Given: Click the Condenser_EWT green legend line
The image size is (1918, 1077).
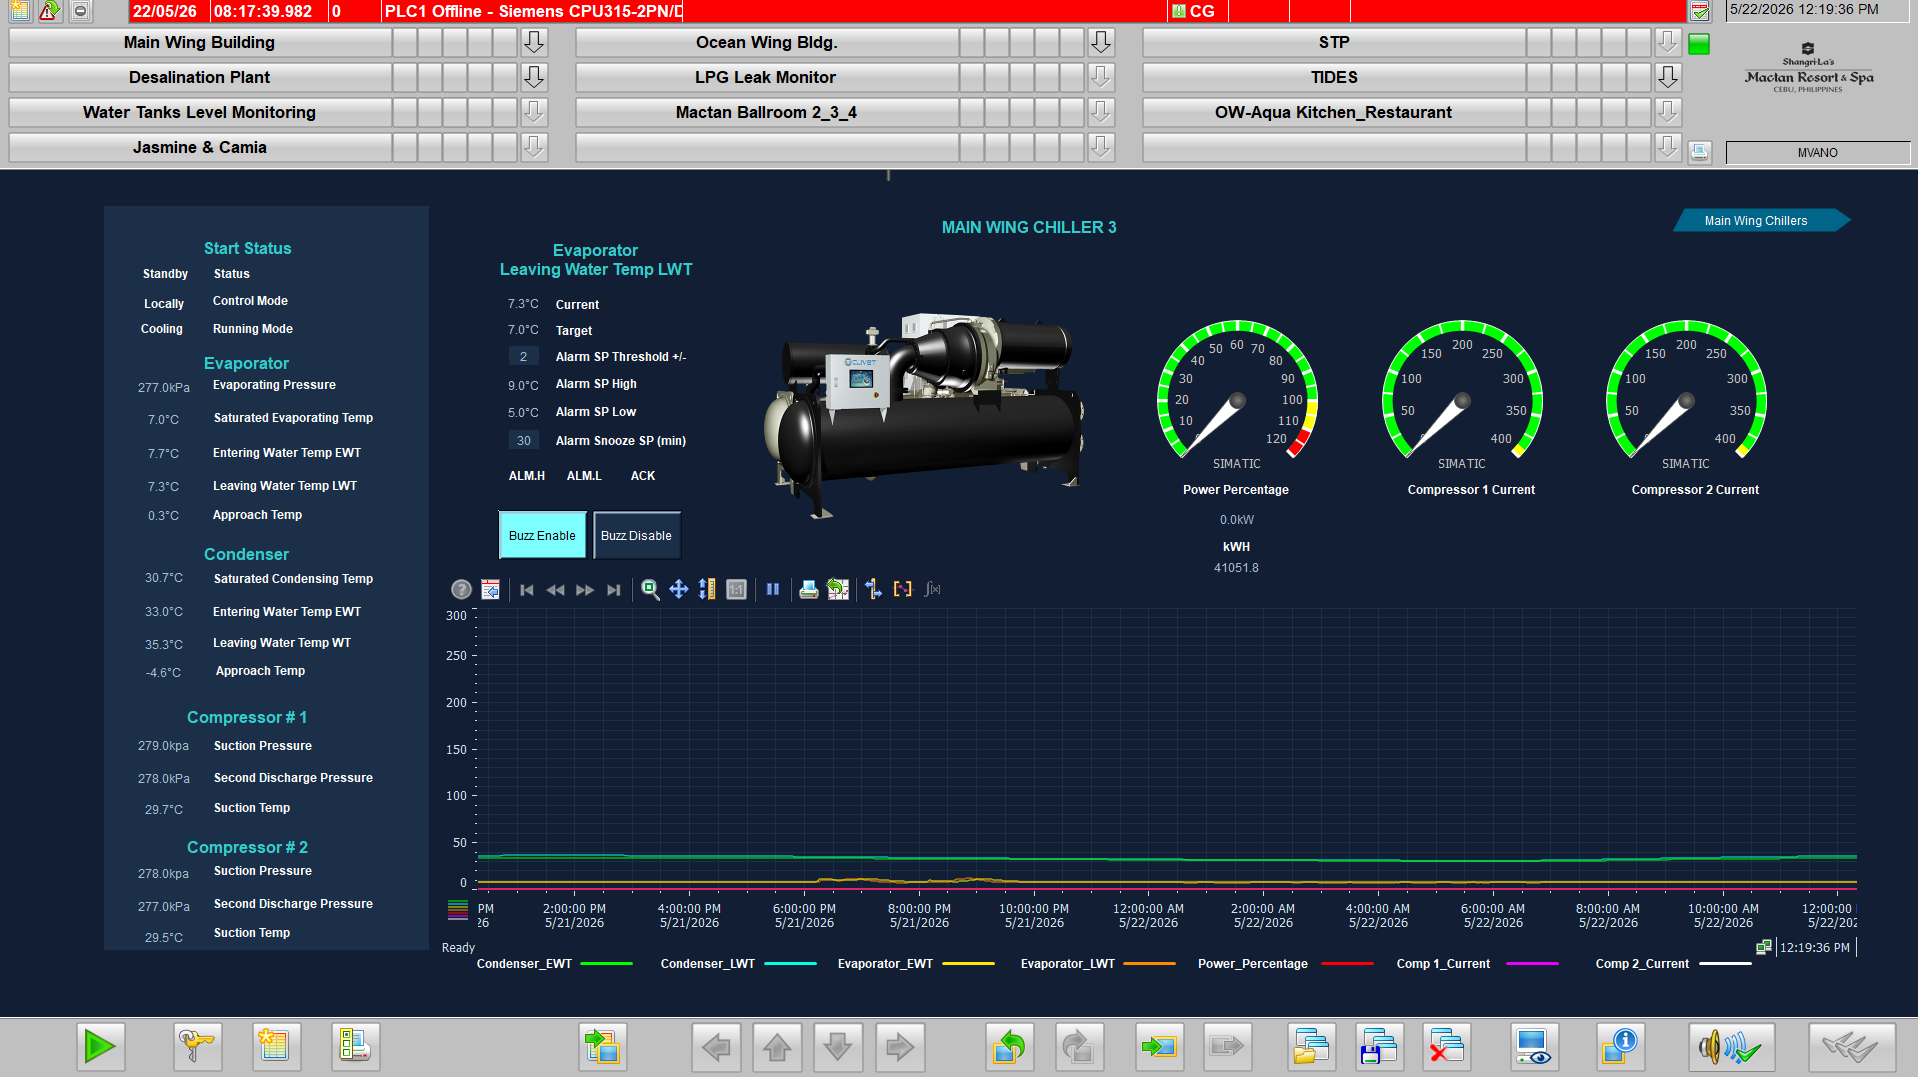Looking at the screenshot, I should click(606, 964).
